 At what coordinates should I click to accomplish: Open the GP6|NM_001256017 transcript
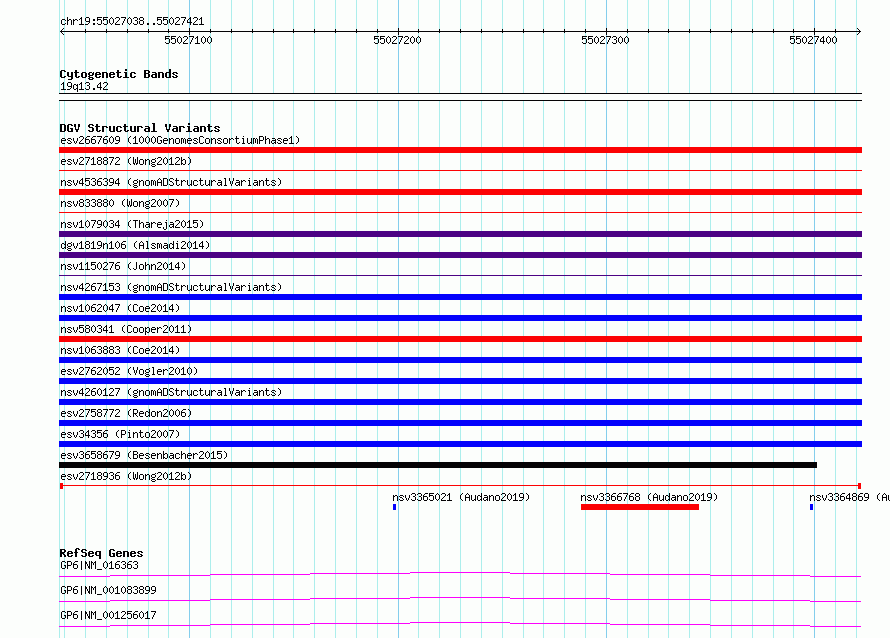[108, 615]
